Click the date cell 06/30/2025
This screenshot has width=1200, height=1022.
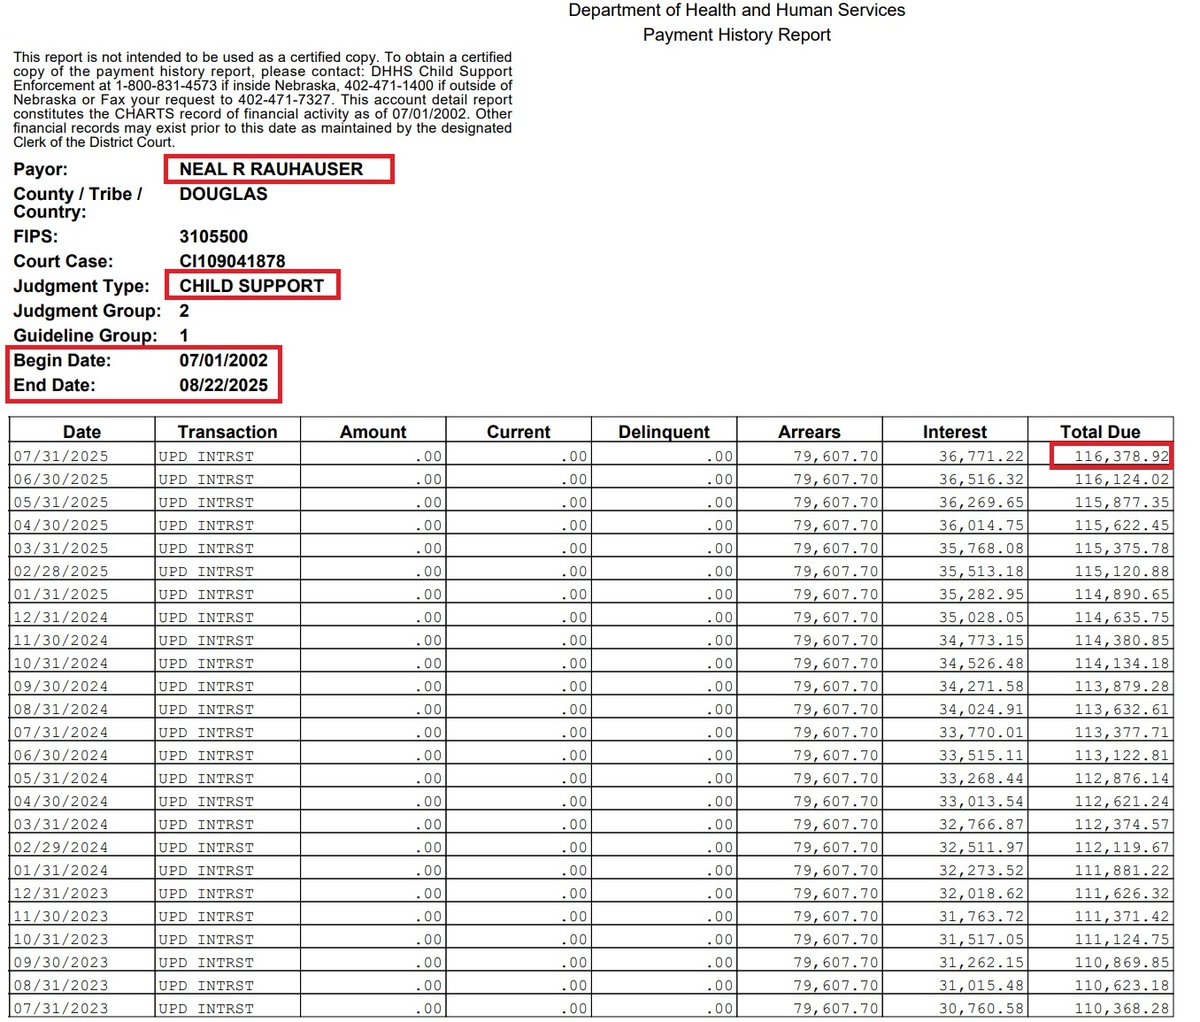(x=61, y=479)
